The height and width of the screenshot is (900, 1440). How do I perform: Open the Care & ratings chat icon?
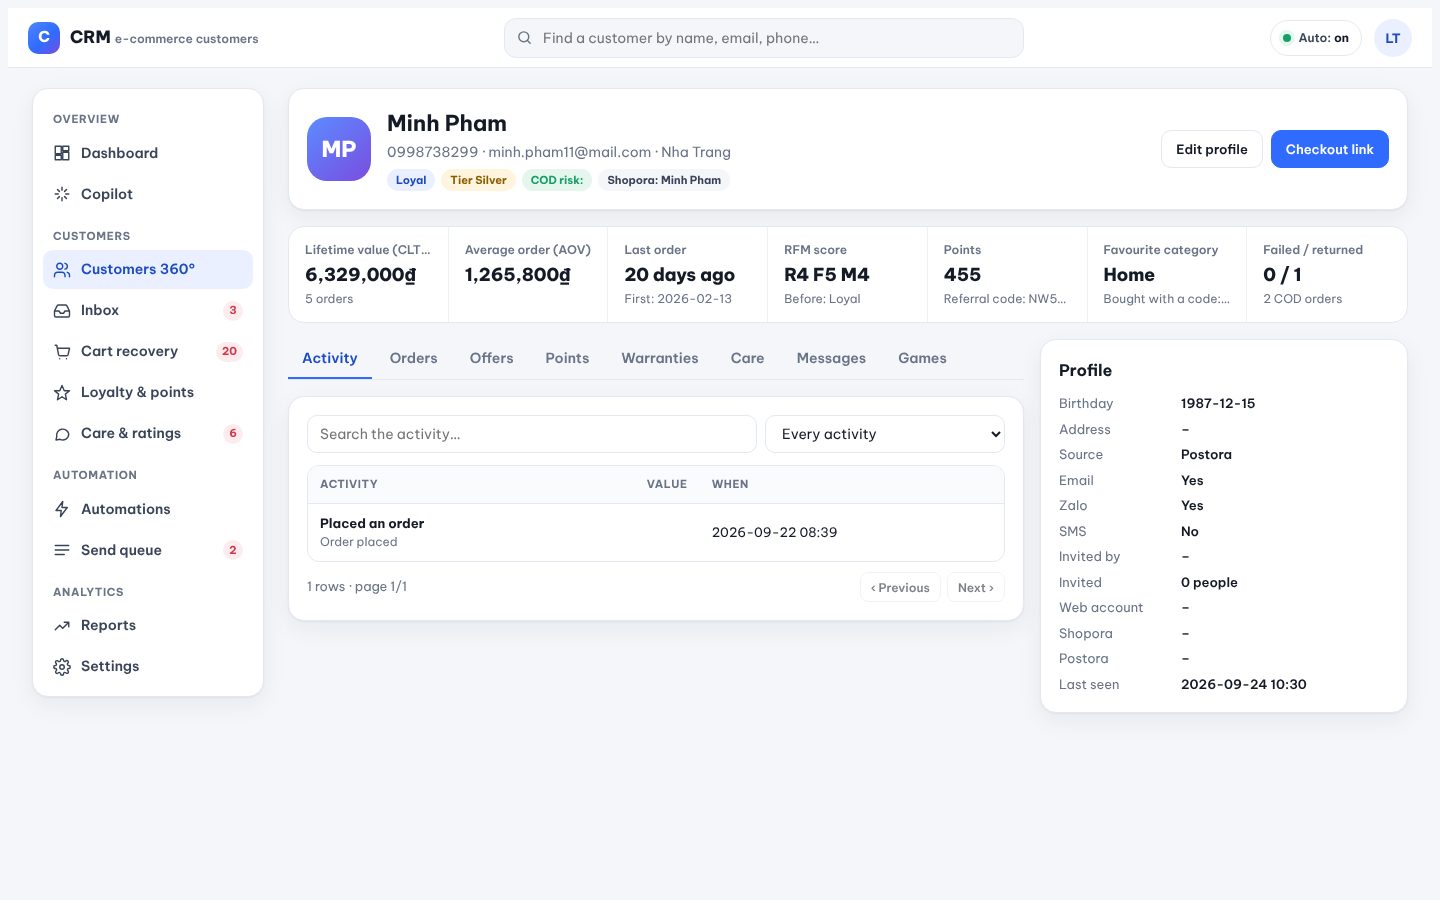click(x=62, y=434)
